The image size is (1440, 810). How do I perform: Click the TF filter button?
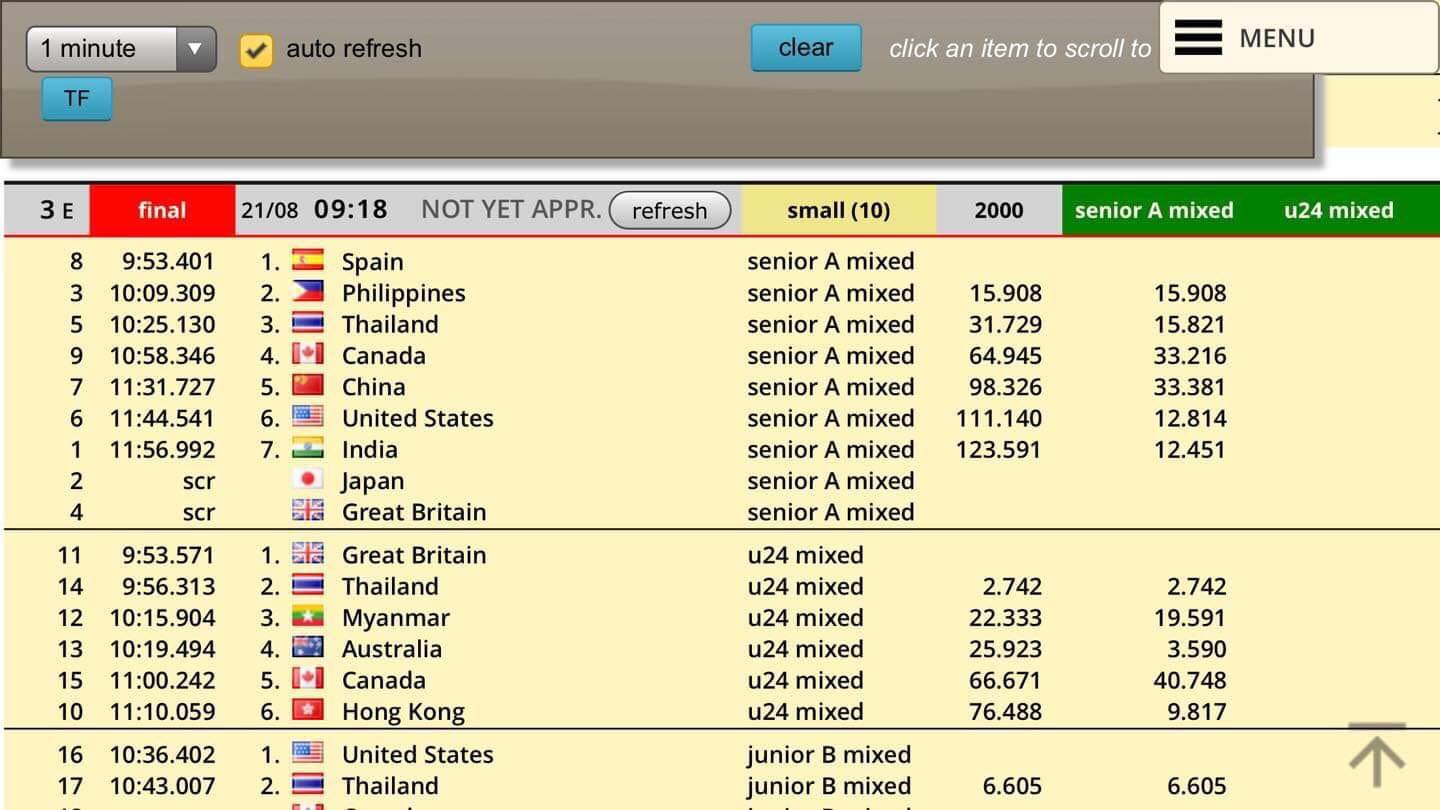[76, 98]
